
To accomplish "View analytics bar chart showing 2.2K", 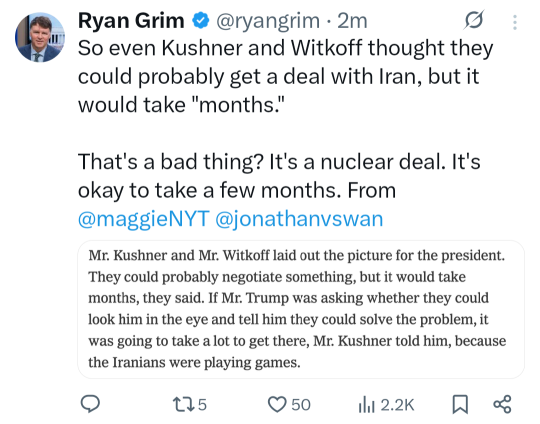I will click(367, 404).
